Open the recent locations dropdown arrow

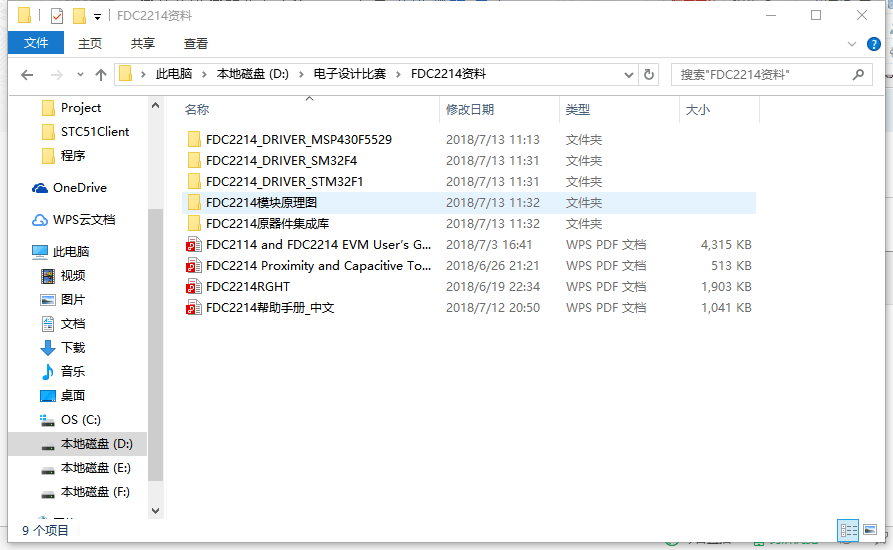[x=80, y=75]
